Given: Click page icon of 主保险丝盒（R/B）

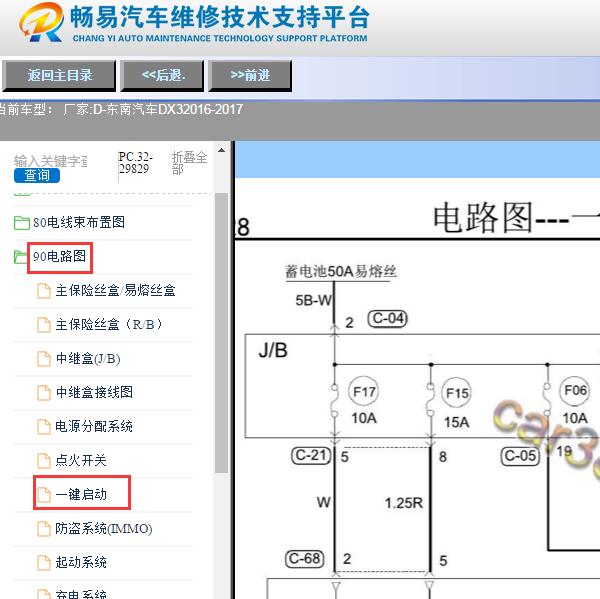Looking at the screenshot, I should (x=44, y=325).
